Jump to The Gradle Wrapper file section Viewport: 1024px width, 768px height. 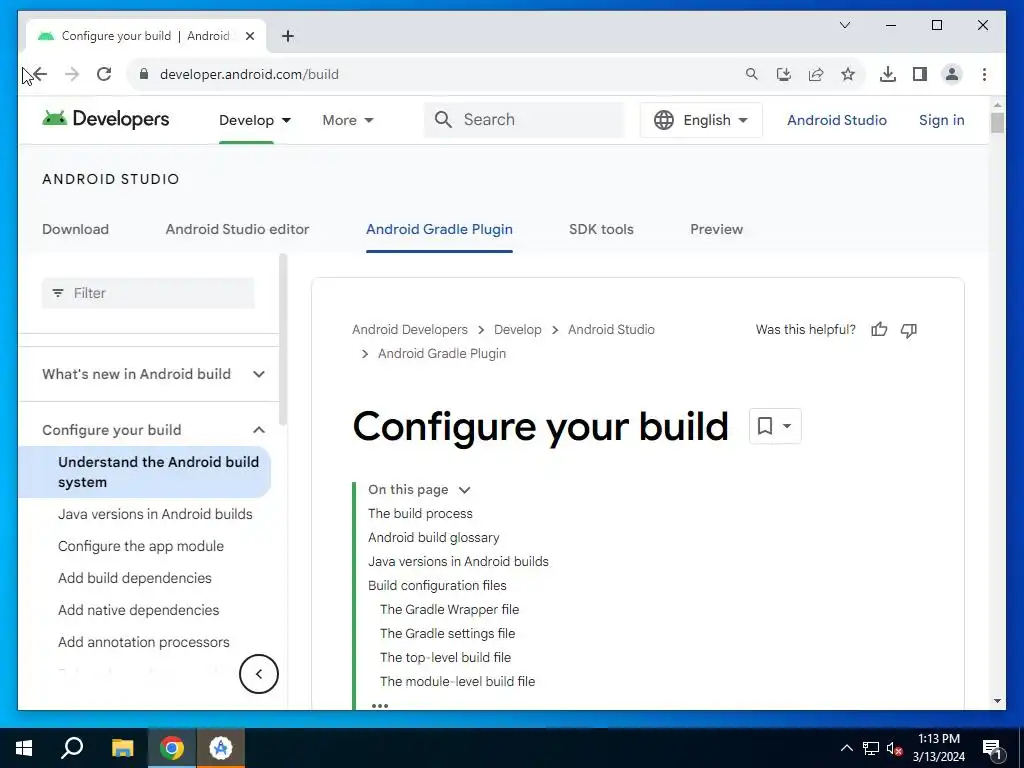point(449,609)
